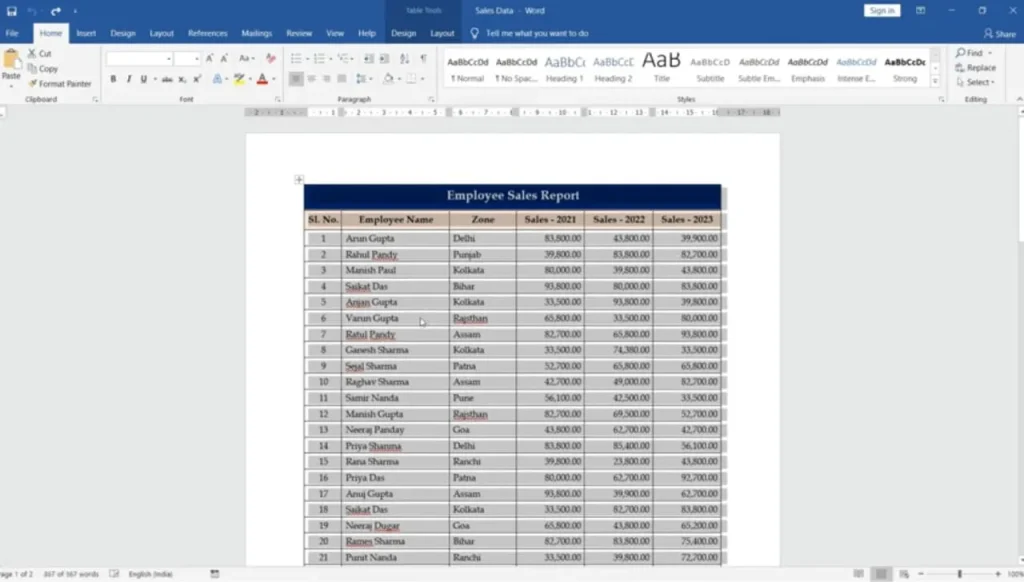Toggle Show/Hide paragraph marks
Screen dimensions: 1024x582
424,59
